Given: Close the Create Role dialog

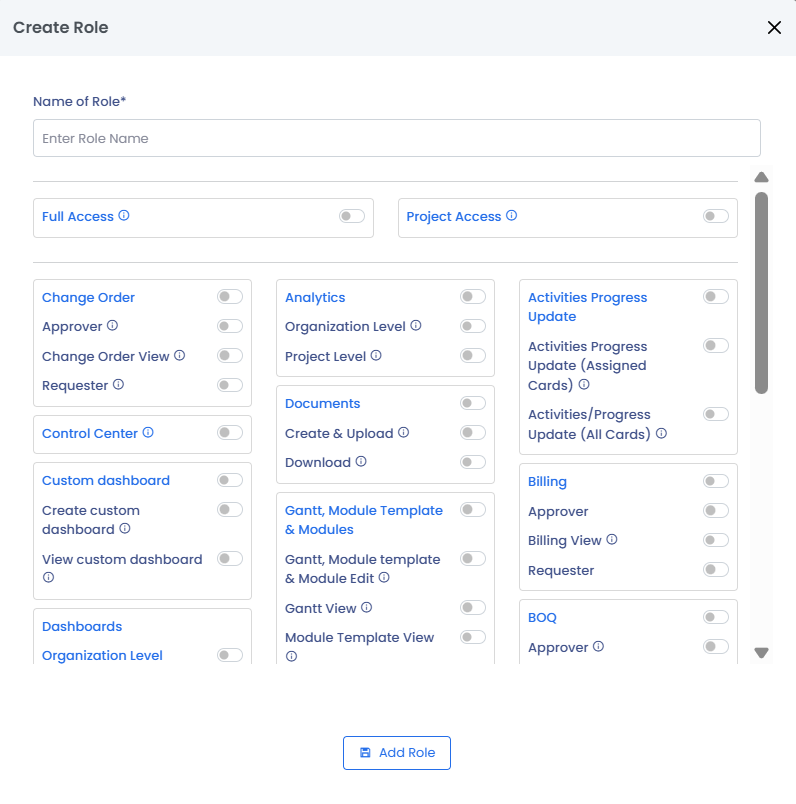Looking at the screenshot, I should [774, 28].
